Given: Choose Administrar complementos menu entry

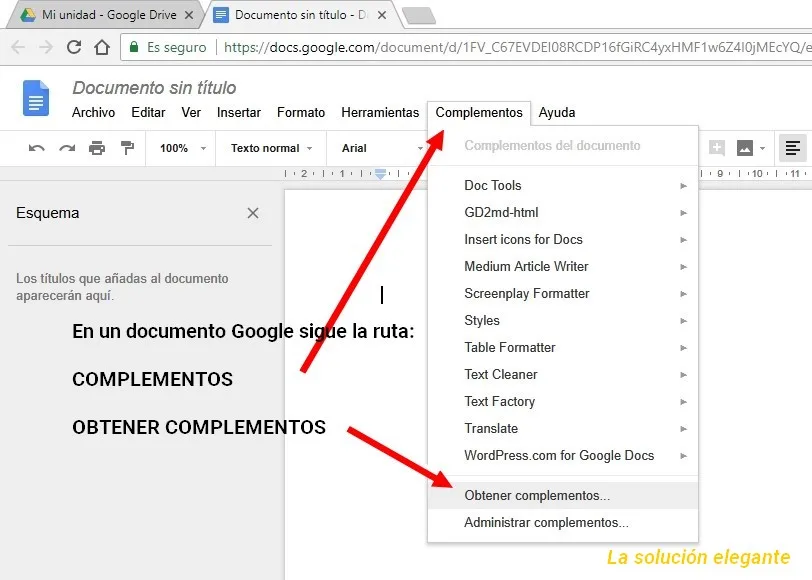Looking at the screenshot, I should [546, 523].
